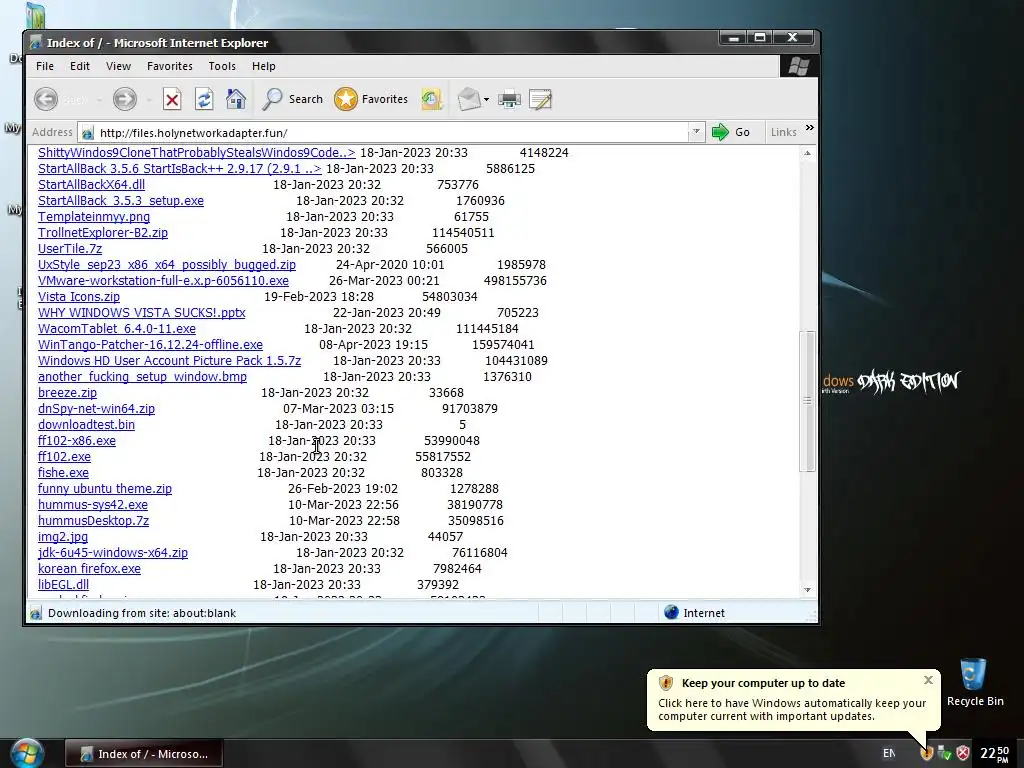Click the Back navigation arrow button
1024x768 pixels.
click(46, 99)
